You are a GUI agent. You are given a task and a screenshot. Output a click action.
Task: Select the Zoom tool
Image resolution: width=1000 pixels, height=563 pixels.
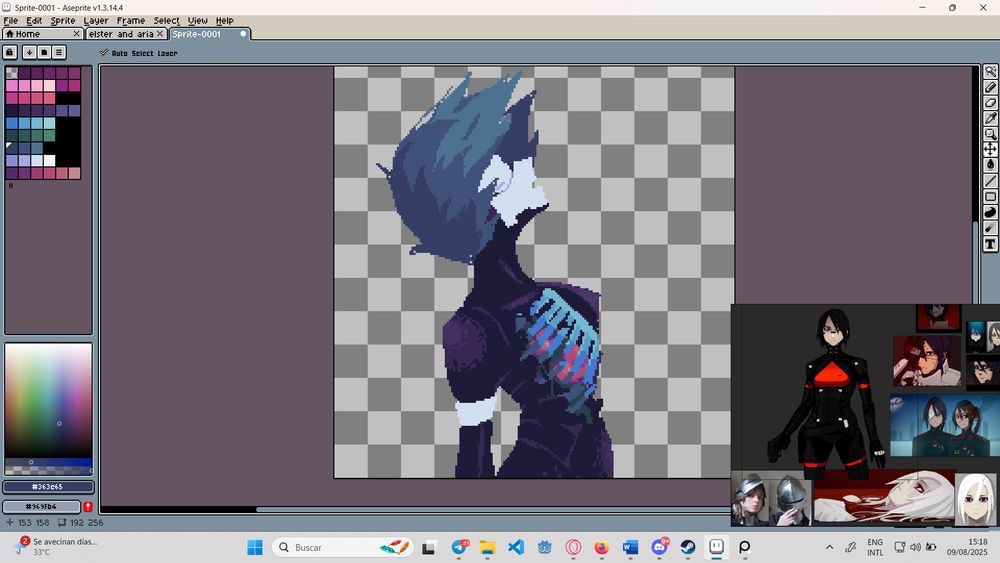point(990,134)
